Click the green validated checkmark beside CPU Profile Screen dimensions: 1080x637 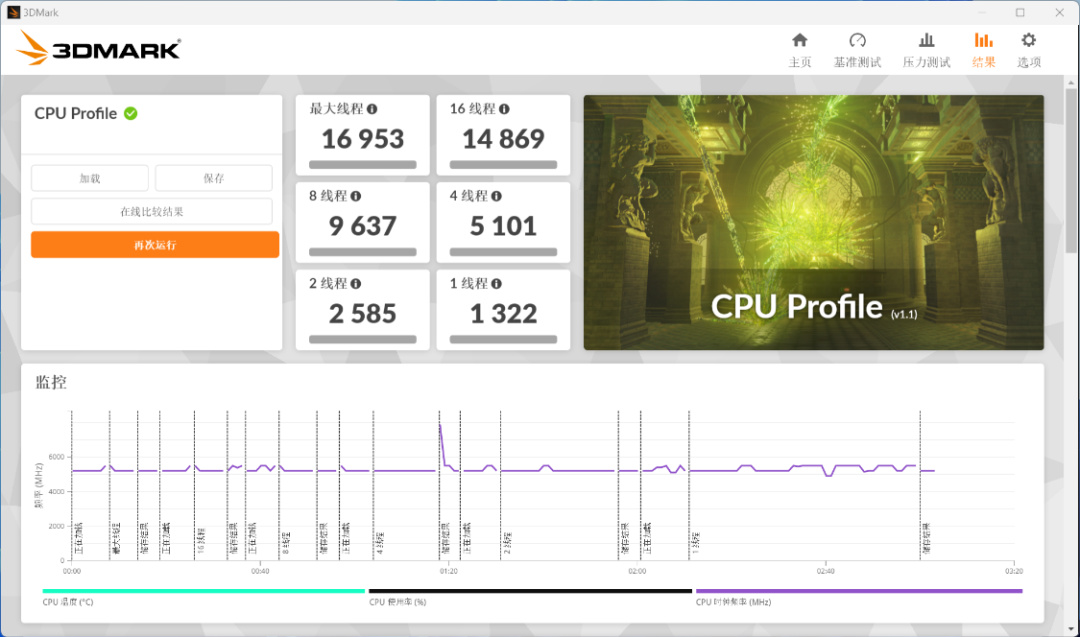tap(131, 114)
